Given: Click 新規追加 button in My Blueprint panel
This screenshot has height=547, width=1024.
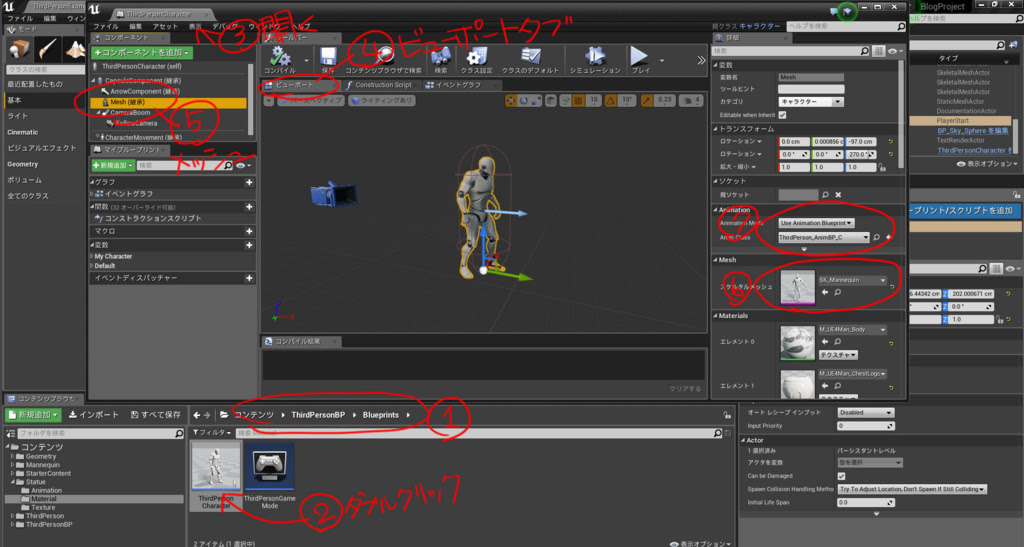Looking at the screenshot, I should 113,166.
